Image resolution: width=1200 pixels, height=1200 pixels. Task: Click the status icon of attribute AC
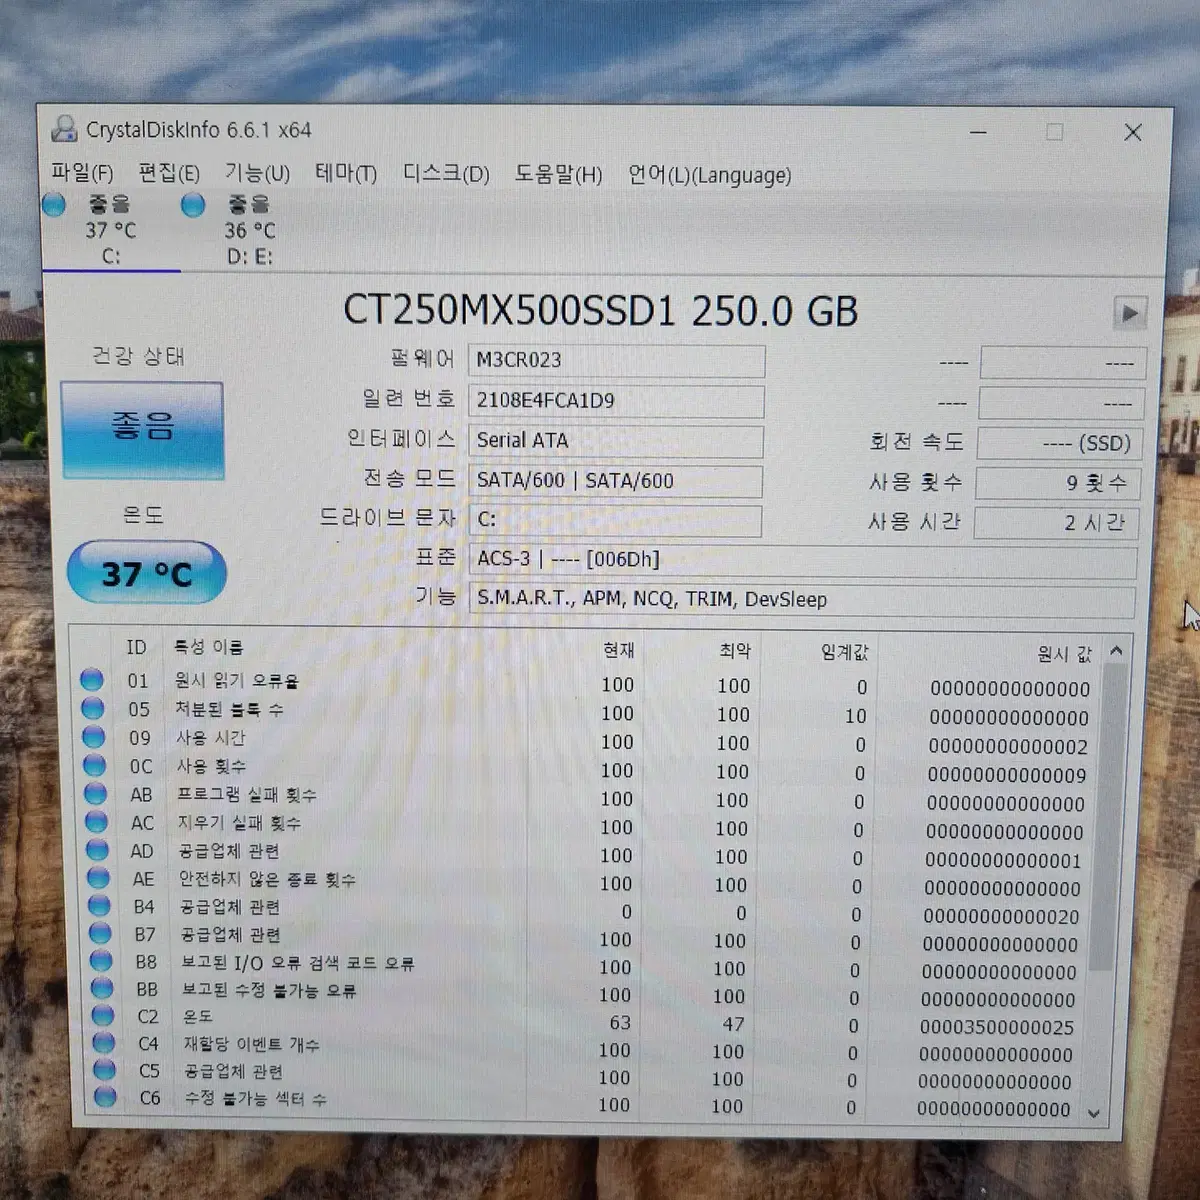click(x=97, y=822)
